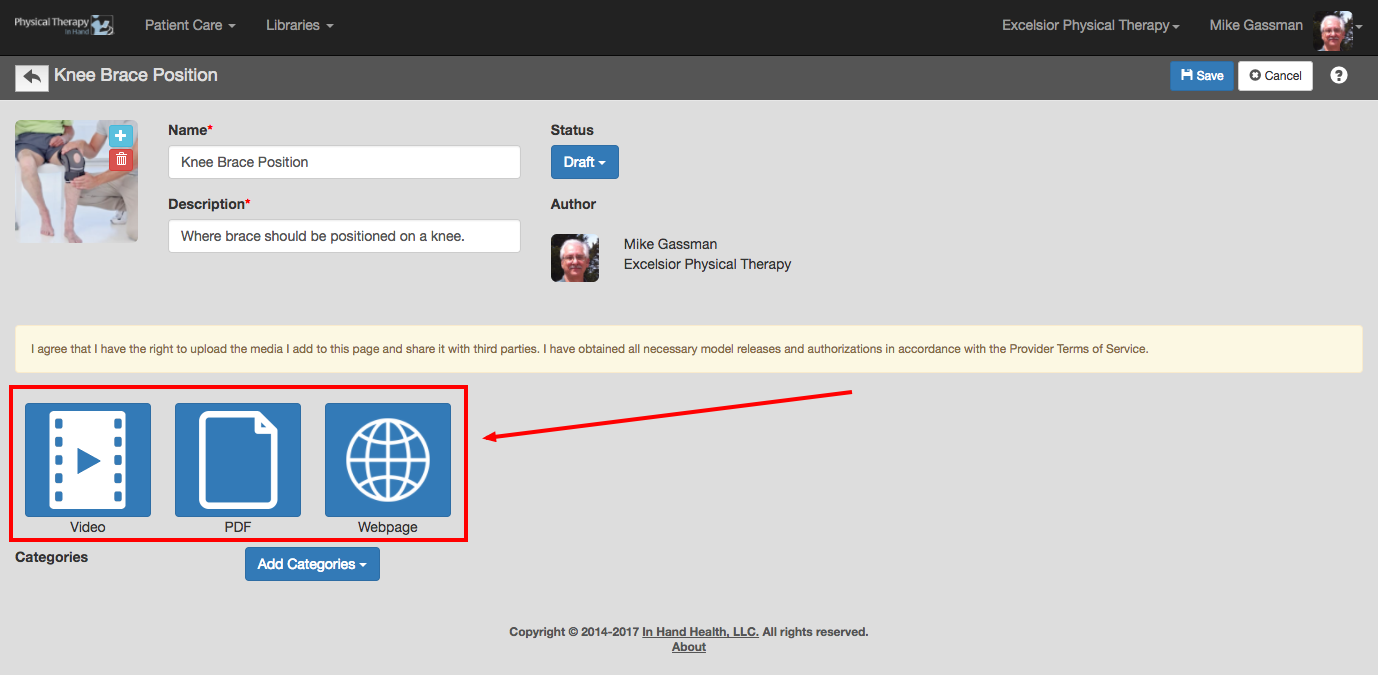The width and height of the screenshot is (1378, 675).
Task: Click the Save button
Action: 1202,76
